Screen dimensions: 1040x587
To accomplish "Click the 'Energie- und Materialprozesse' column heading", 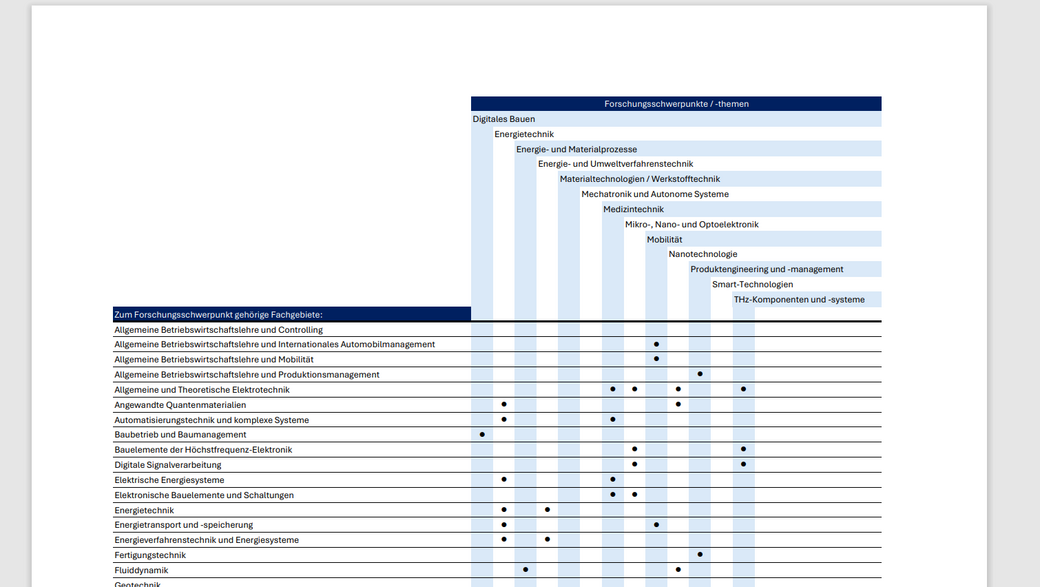I will [x=576, y=149].
